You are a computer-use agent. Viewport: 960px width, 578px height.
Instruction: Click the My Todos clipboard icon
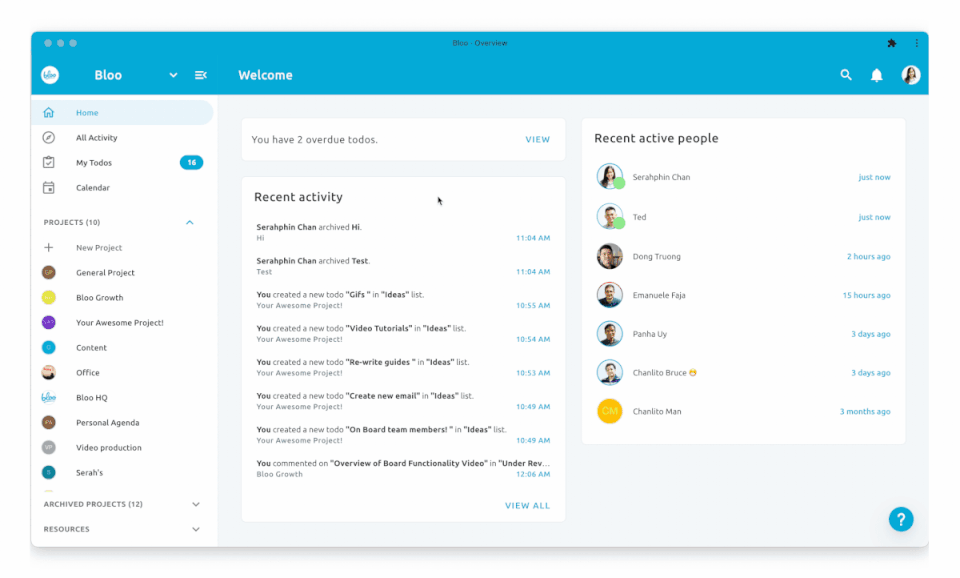coord(48,162)
